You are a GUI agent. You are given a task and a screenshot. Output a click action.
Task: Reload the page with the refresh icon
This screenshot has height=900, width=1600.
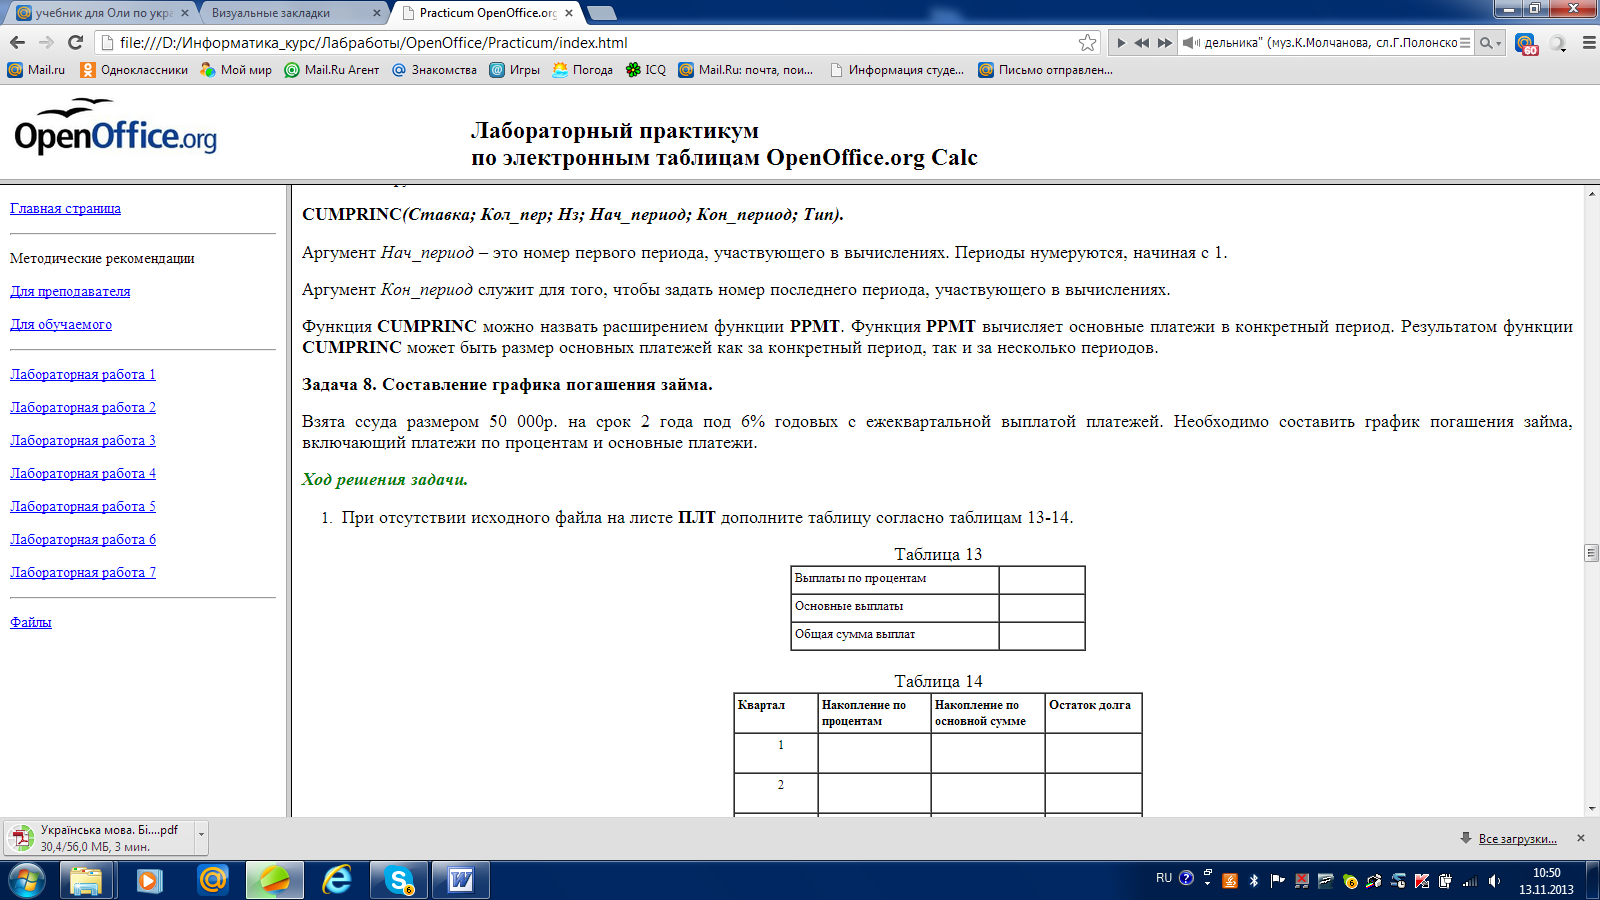tap(75, 42)
